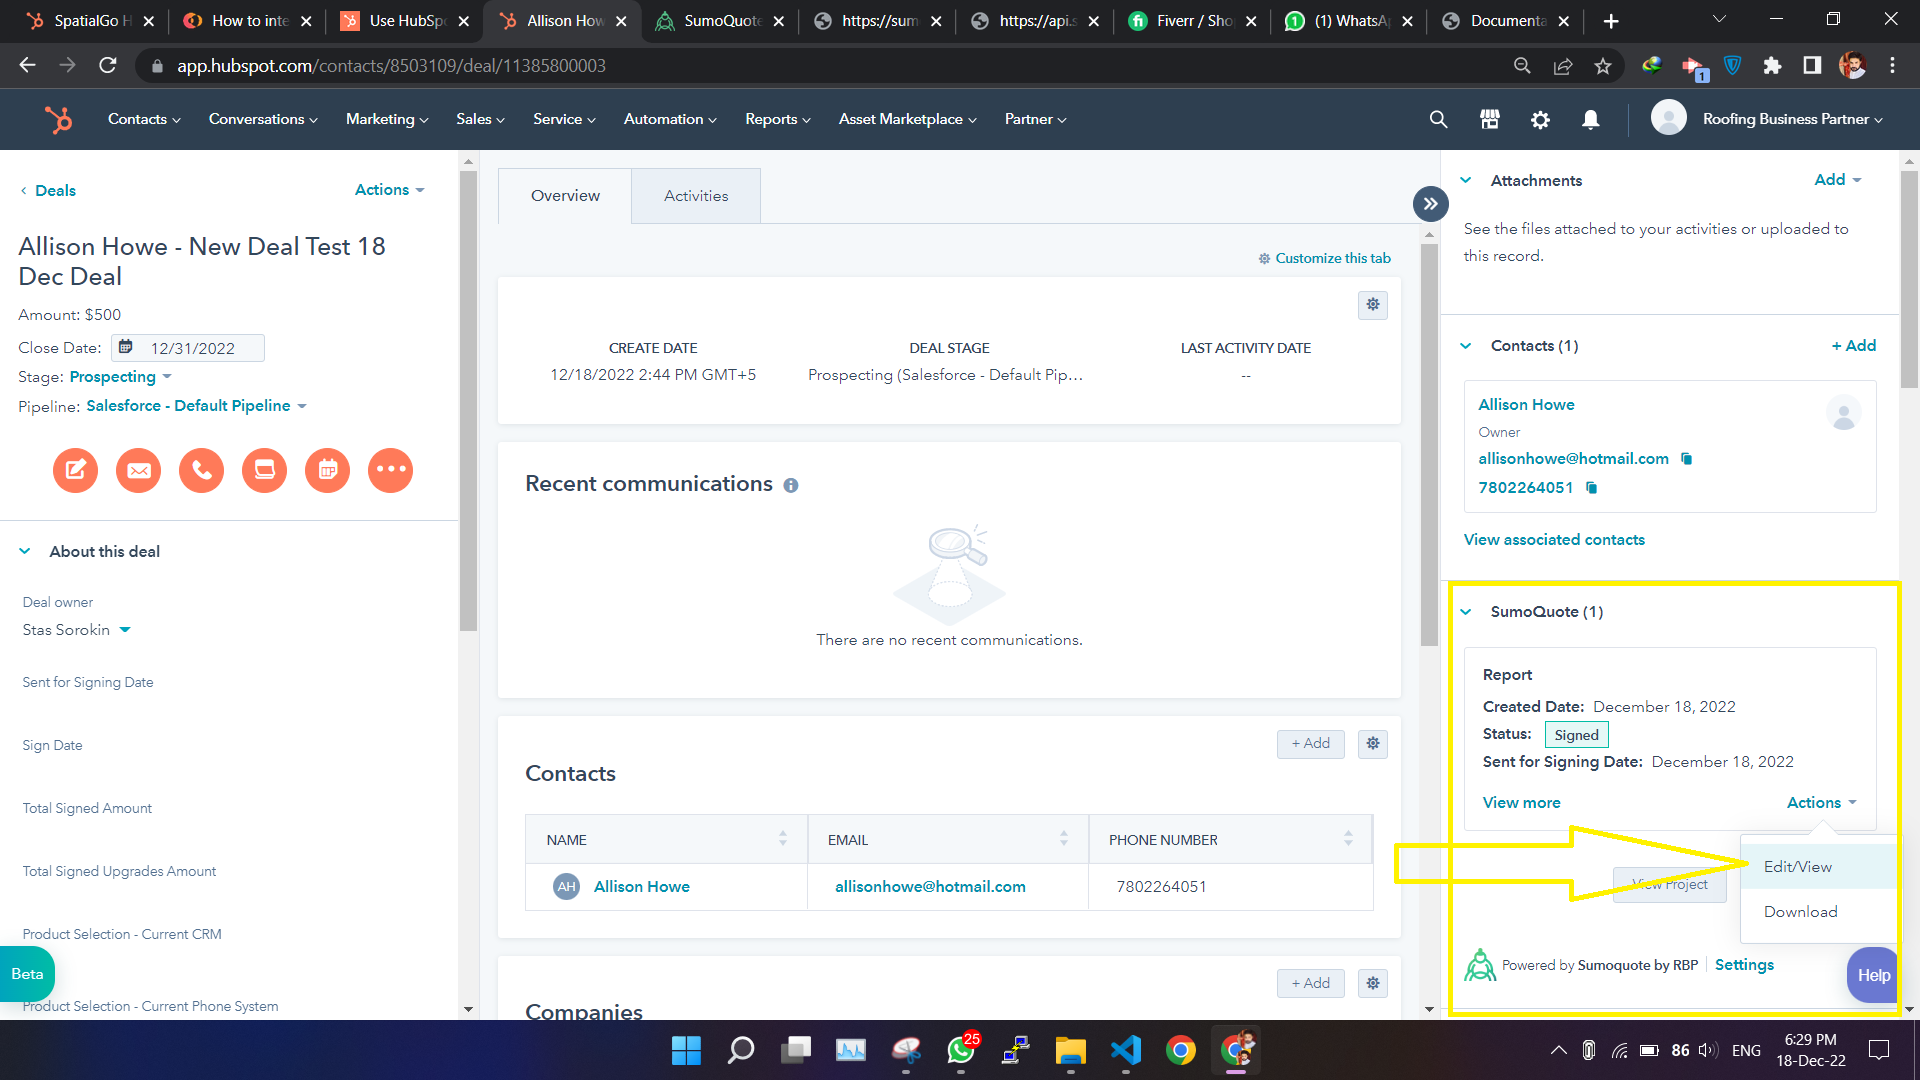Open the notifications bell

[x=1591, y=119]
